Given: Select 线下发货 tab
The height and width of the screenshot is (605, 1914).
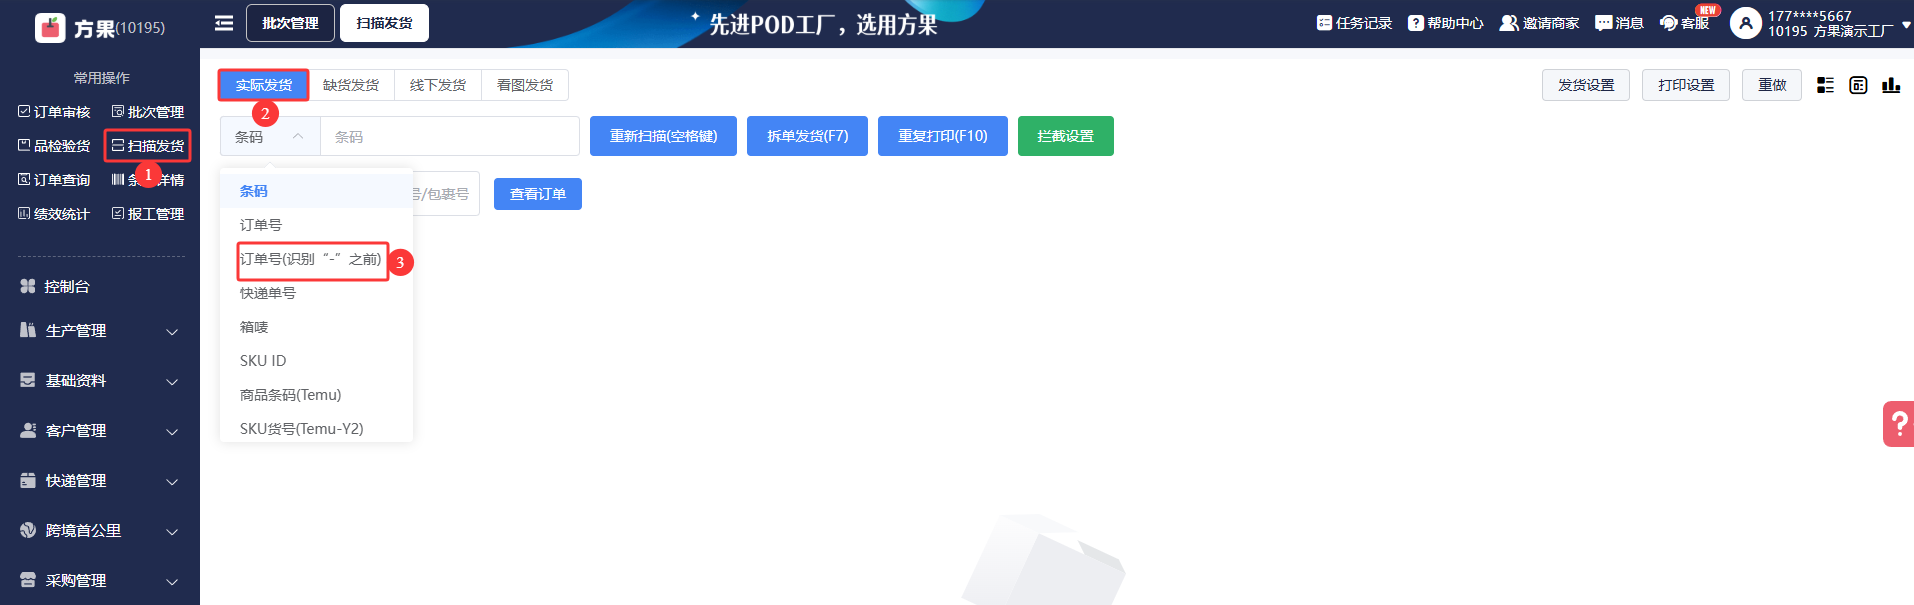Looking at the screenshot, I should (x=438, y=85).
